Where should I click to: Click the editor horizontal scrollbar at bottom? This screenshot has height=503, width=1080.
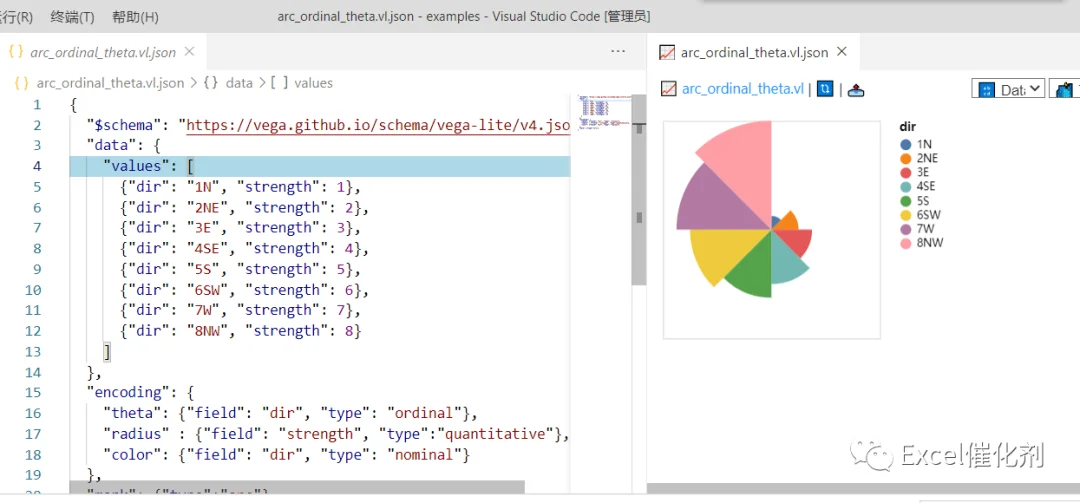tap(297, 487)
